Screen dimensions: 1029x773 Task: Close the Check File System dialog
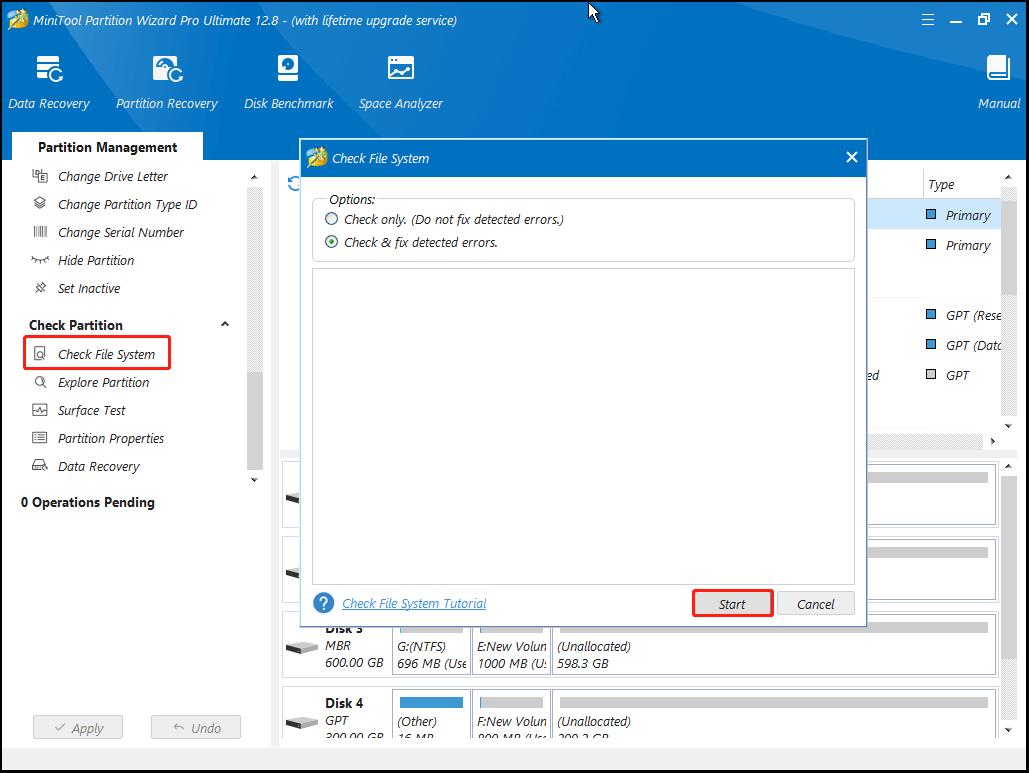pyautogui.click(x=851, y=157)
